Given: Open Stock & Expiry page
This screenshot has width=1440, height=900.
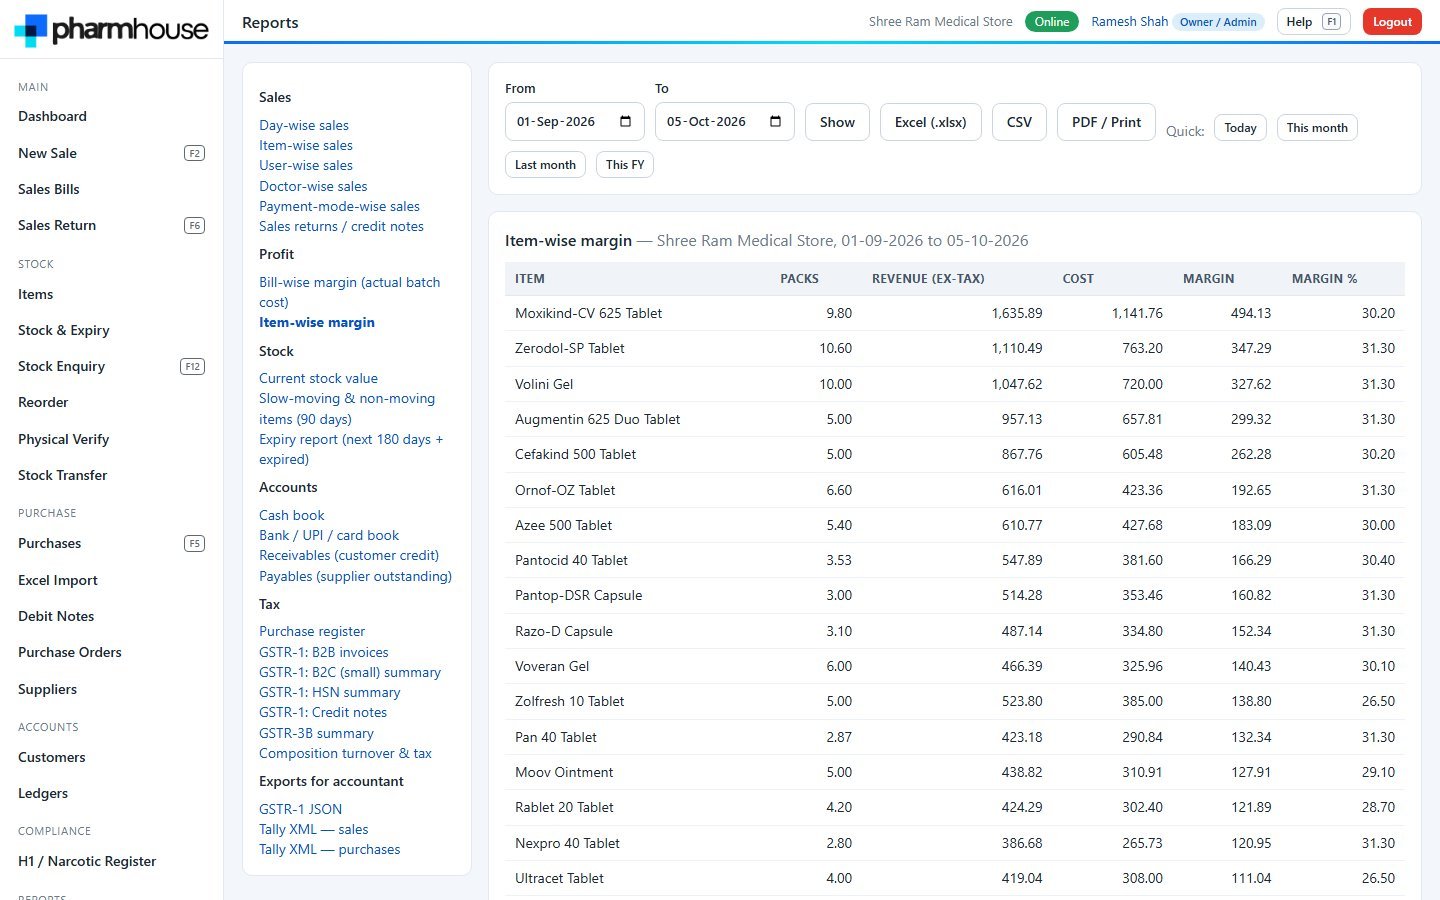Looking at the screenshot, I should click(x=64, y=330).
